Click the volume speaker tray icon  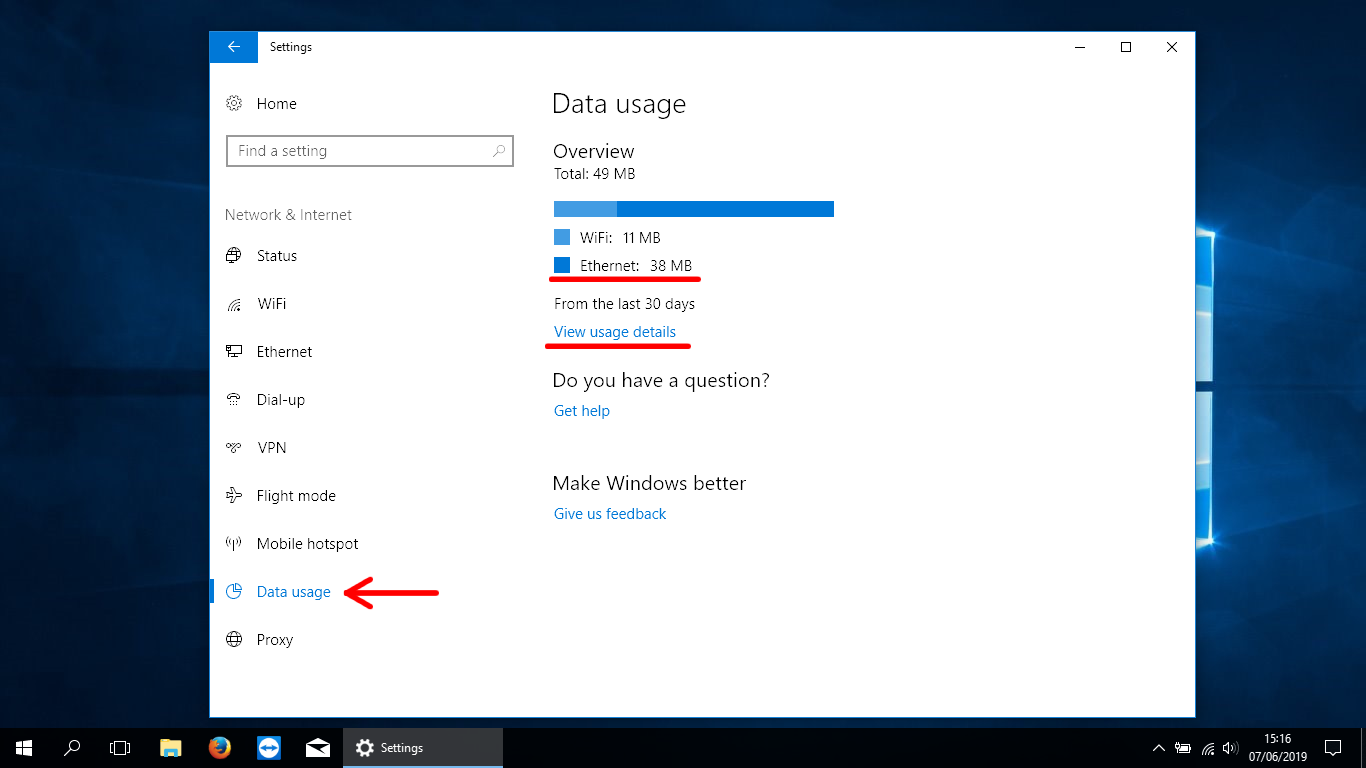(1231, 748)
